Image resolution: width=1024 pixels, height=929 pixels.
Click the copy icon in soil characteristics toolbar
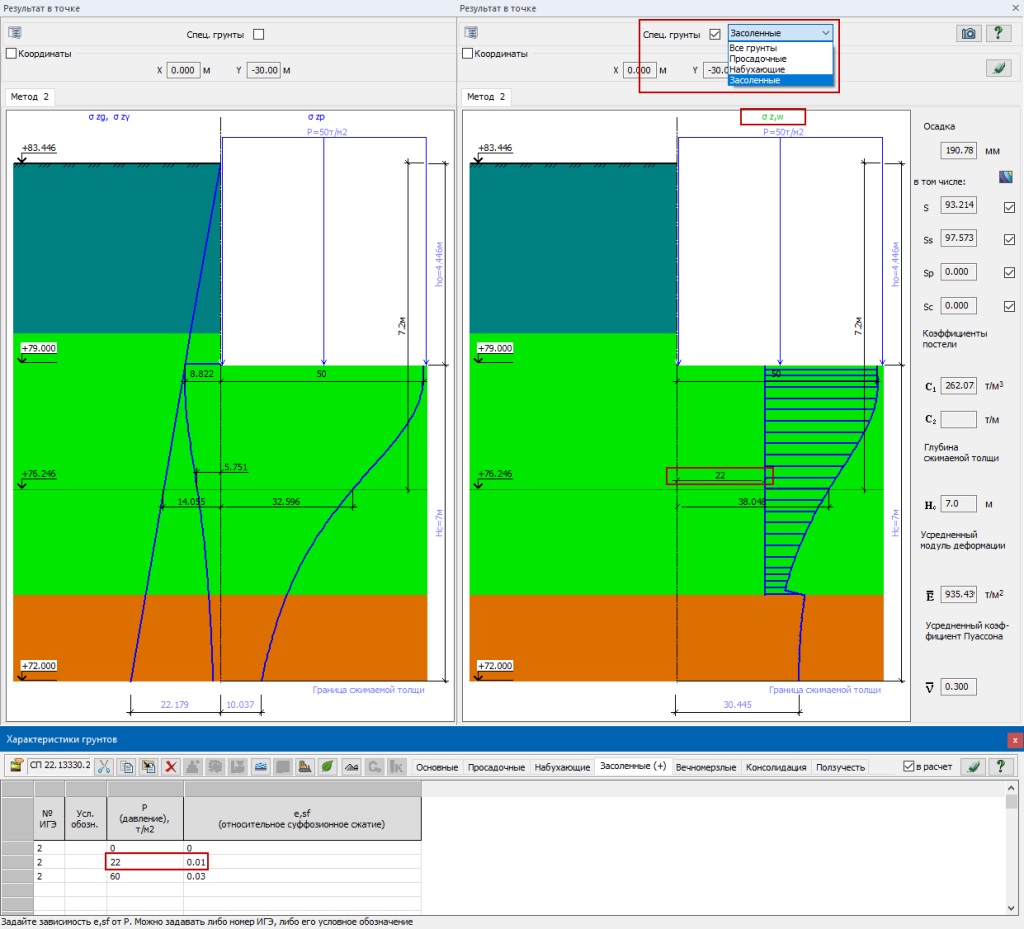[x=126, y=767]
